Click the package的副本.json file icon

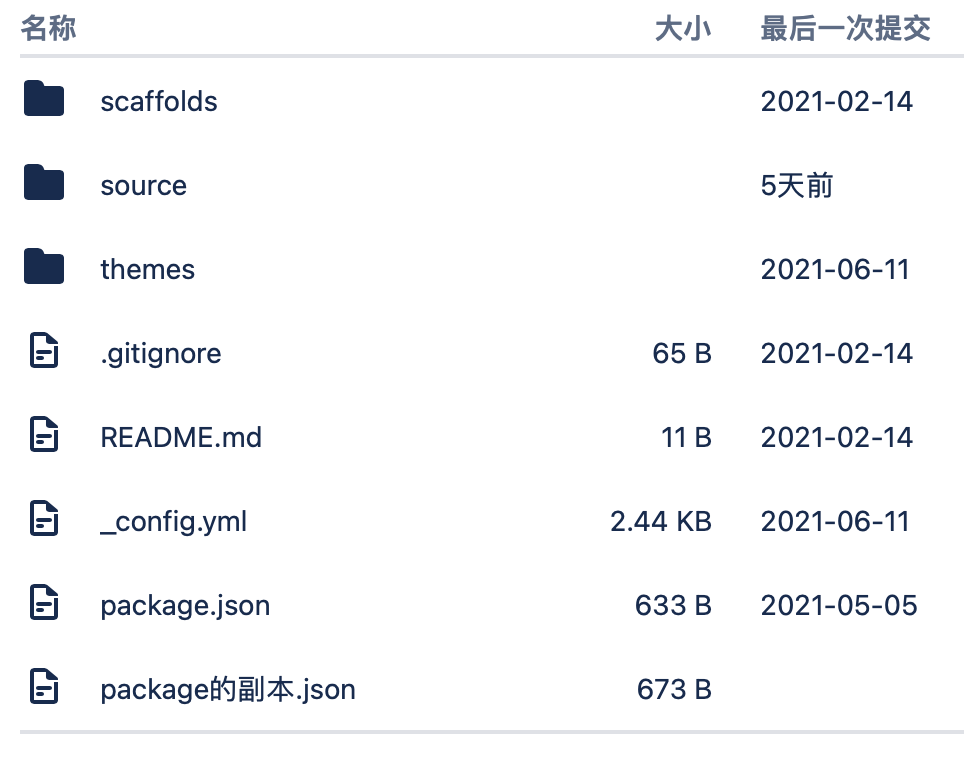(x=44, y=686)
